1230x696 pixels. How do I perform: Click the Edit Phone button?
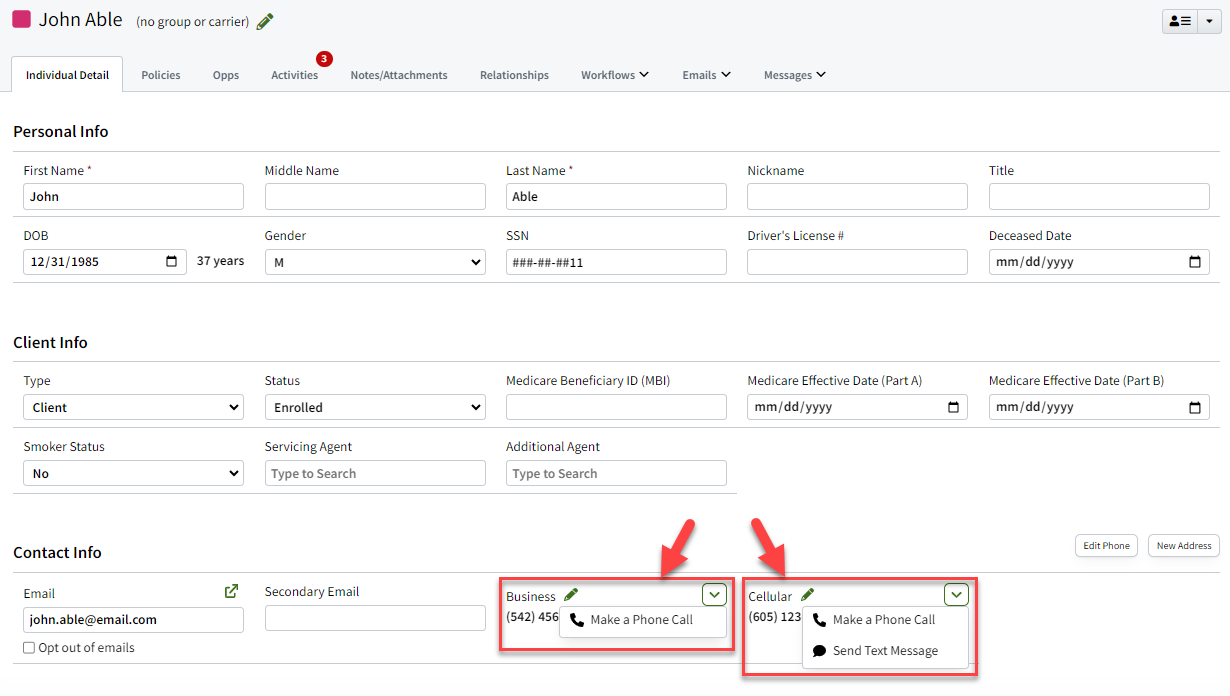coord(1106,545)
